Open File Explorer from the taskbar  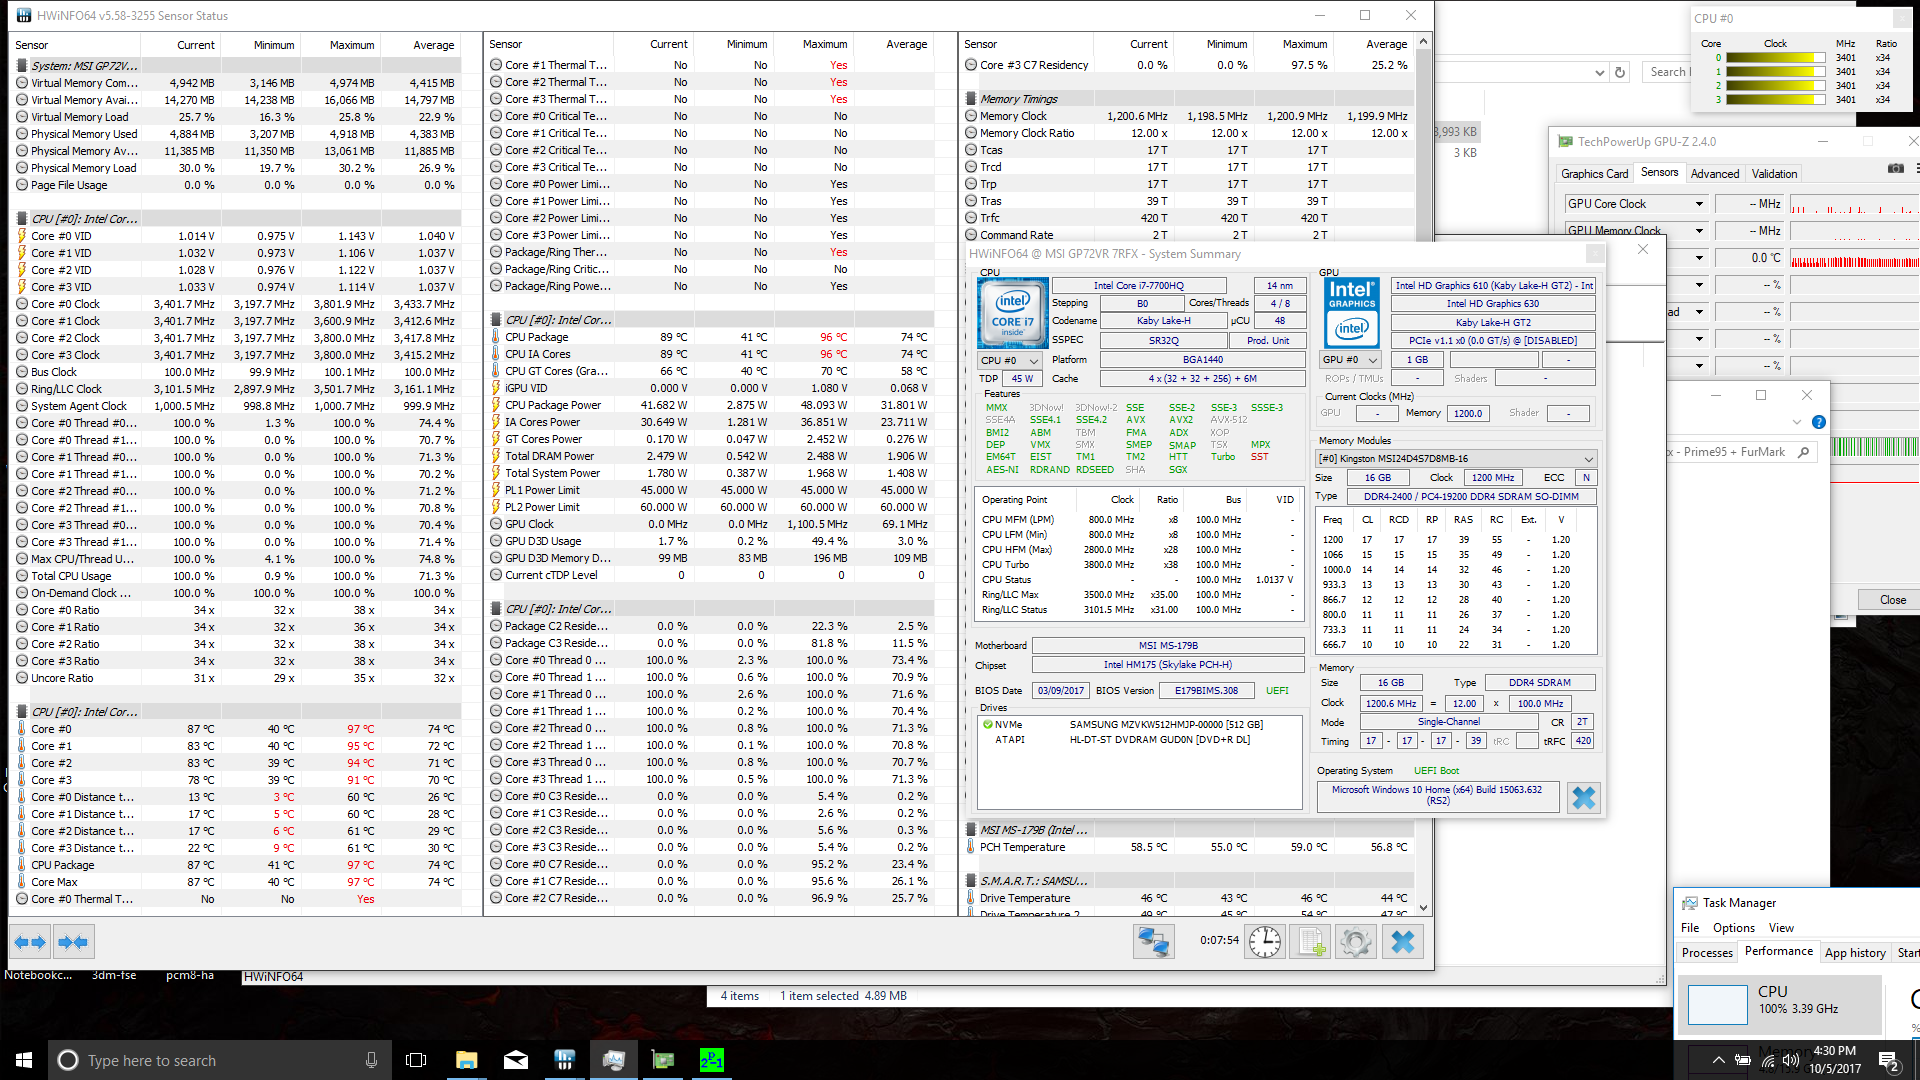466,1060
